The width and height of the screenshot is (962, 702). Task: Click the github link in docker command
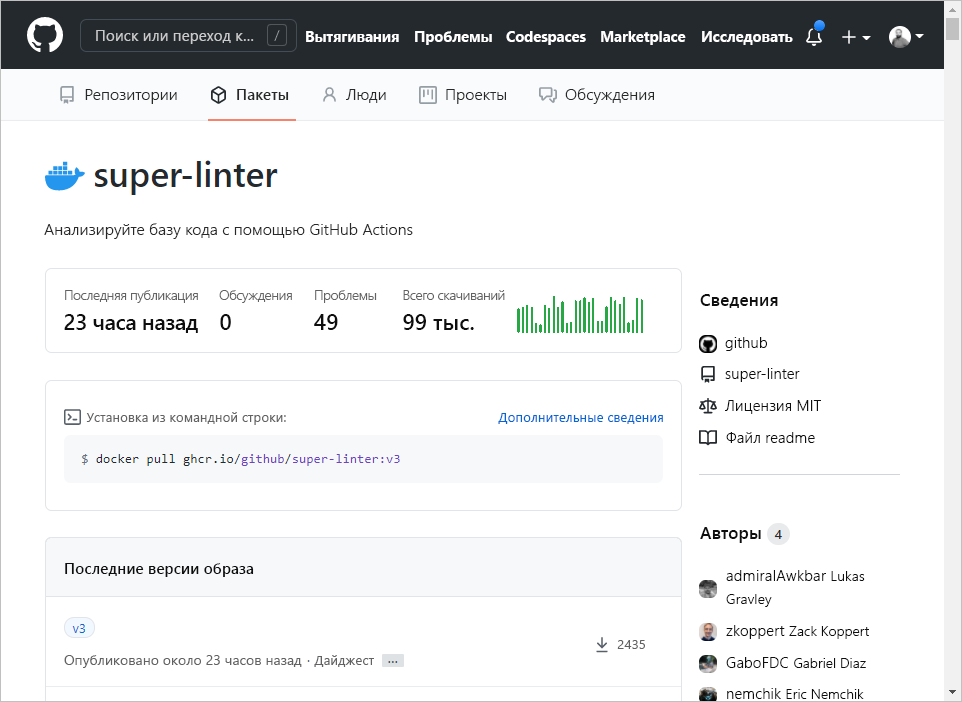[262, 459]
